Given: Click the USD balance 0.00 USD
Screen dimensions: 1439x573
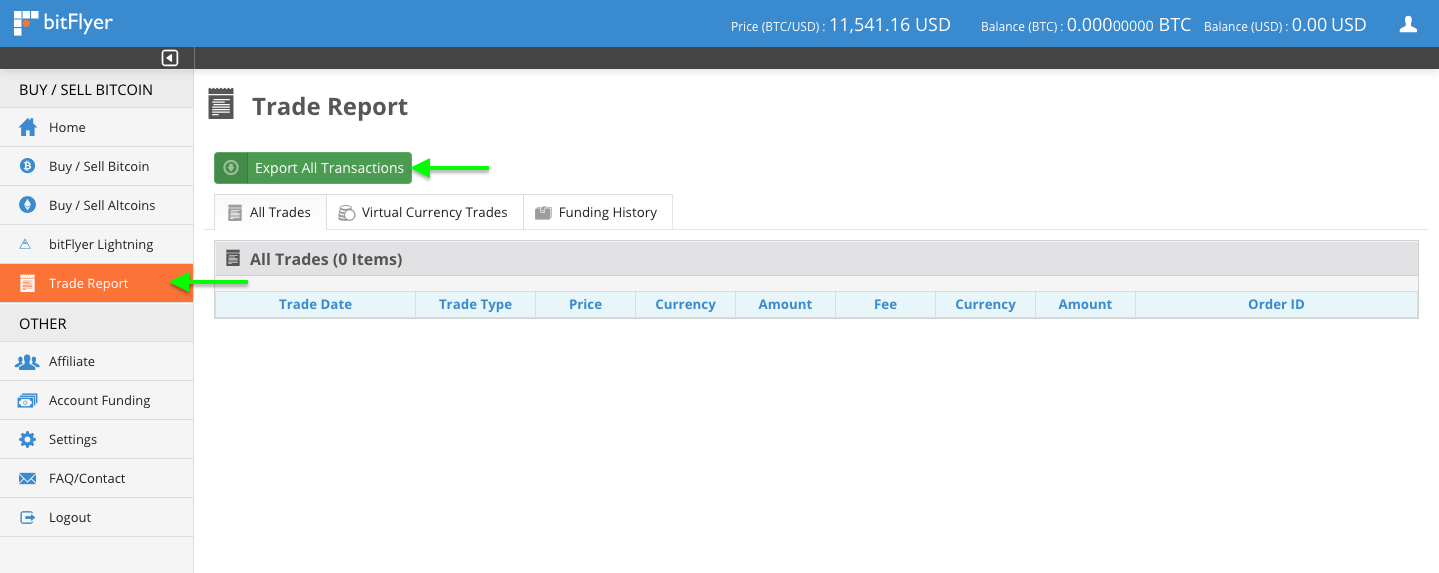Looking at the screenshot, I should click(1329, 24).
